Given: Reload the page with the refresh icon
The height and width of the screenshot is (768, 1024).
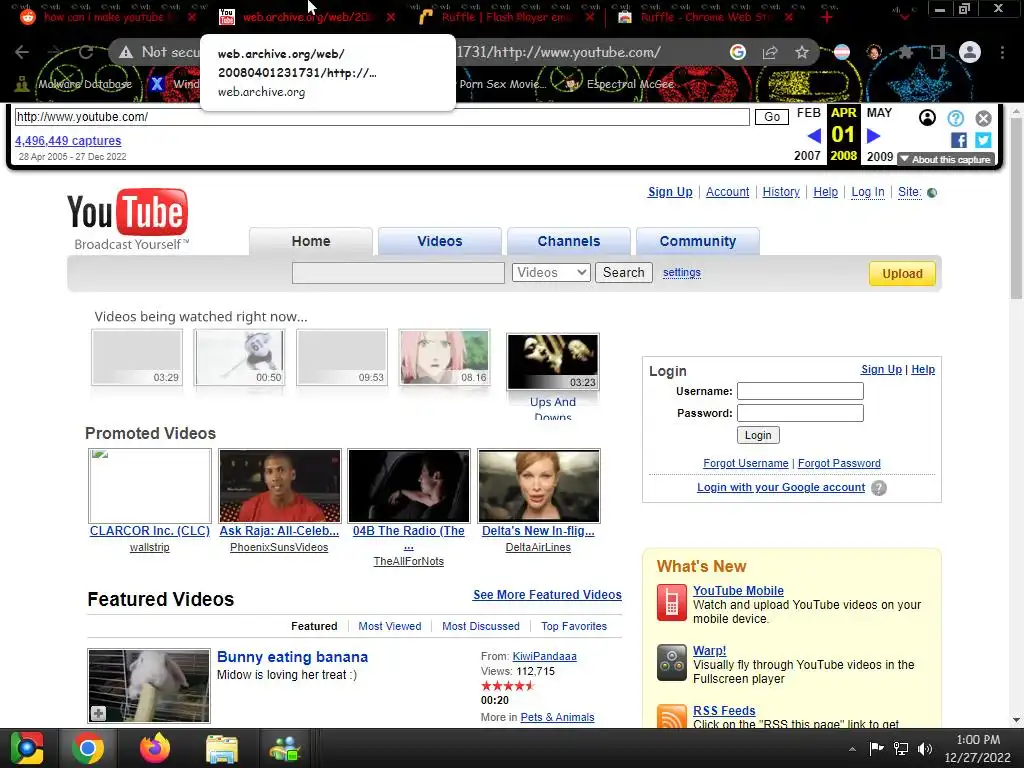Looking at the screenshot, I should 86,52.
